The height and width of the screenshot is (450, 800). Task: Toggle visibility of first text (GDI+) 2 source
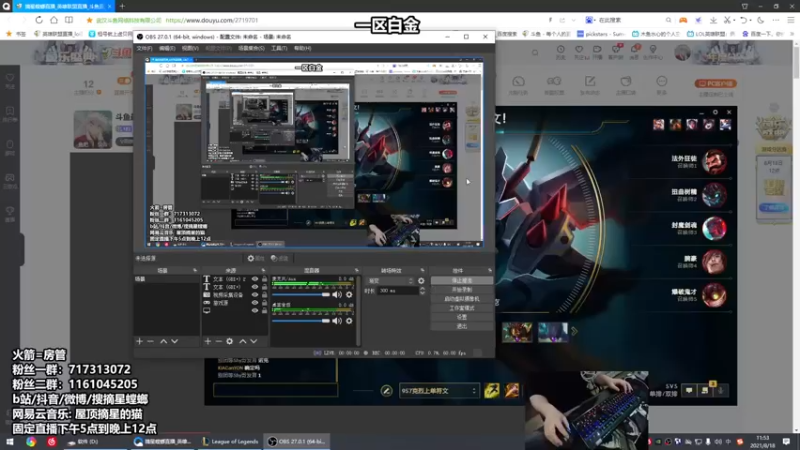[255, 279]
